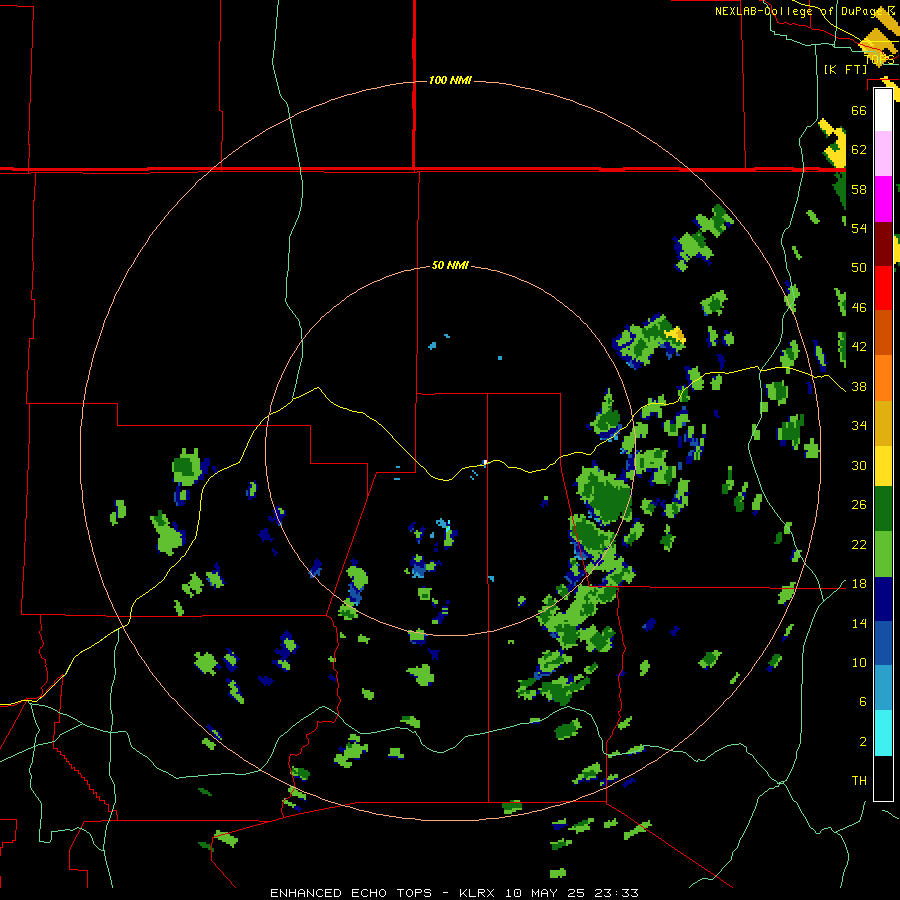Click the 22 legend value
The width and height of the screenshot is (900, 900).
click(x=859, y=545)
